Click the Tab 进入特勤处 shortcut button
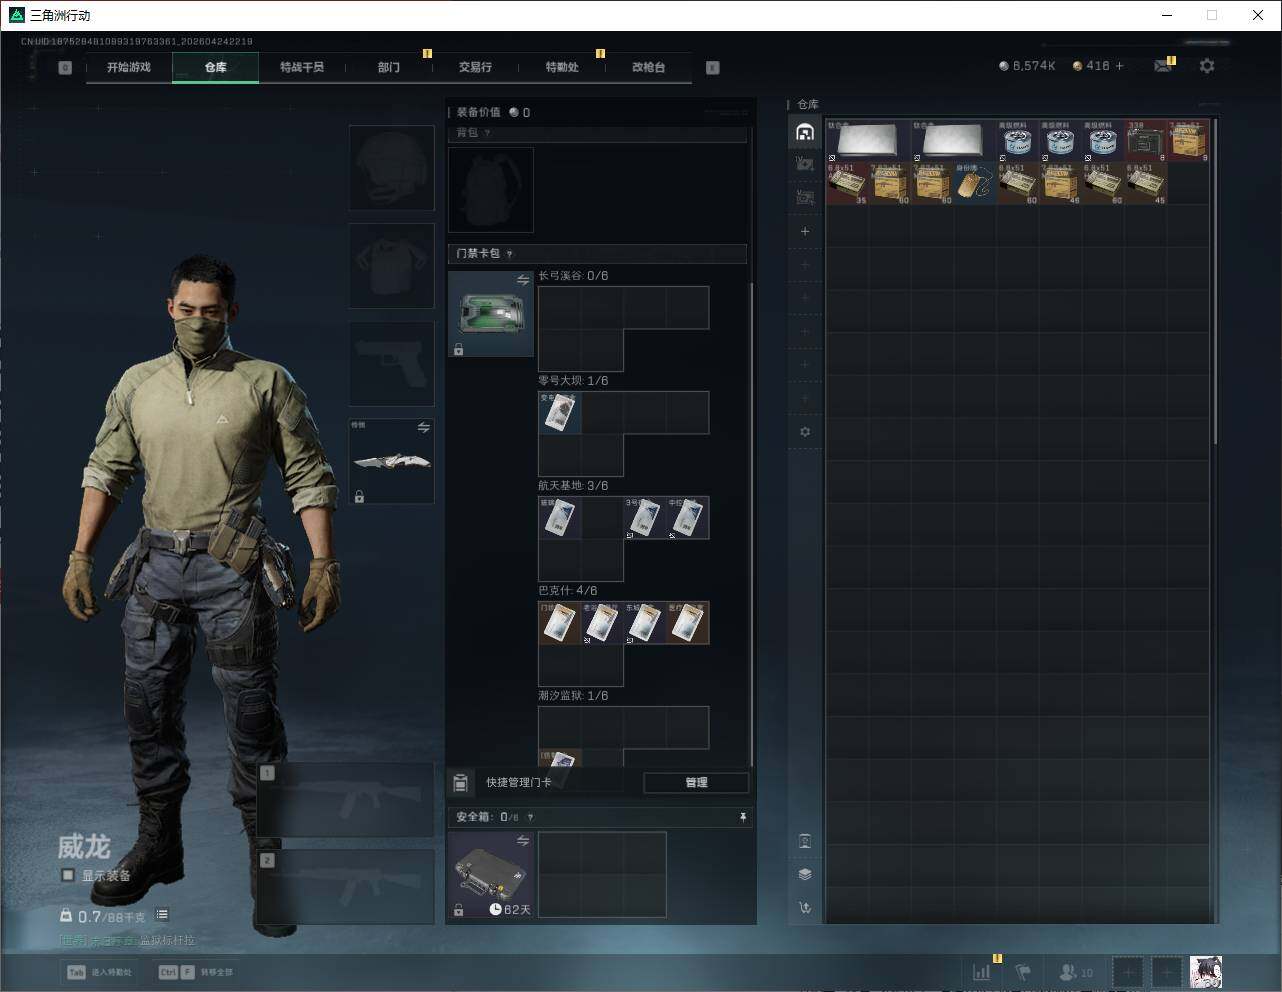1282x992 pixels. pos(99,972)
